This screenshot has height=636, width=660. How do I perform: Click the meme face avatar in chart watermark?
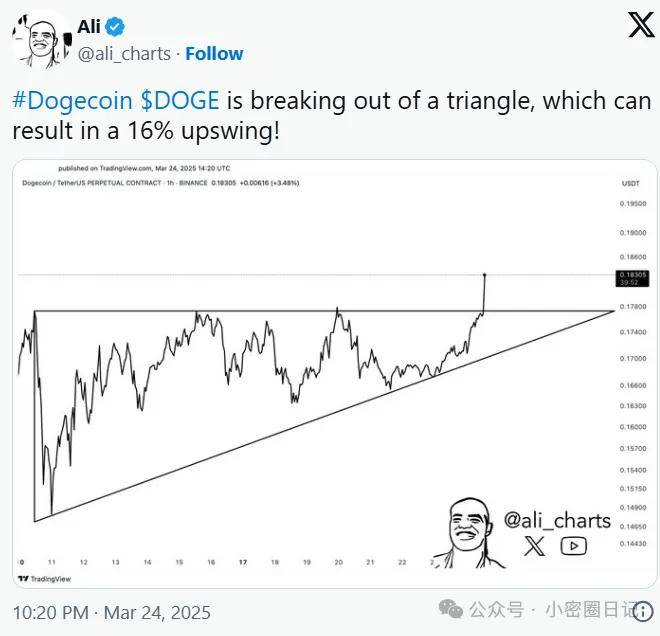click(x=468, y=532)
